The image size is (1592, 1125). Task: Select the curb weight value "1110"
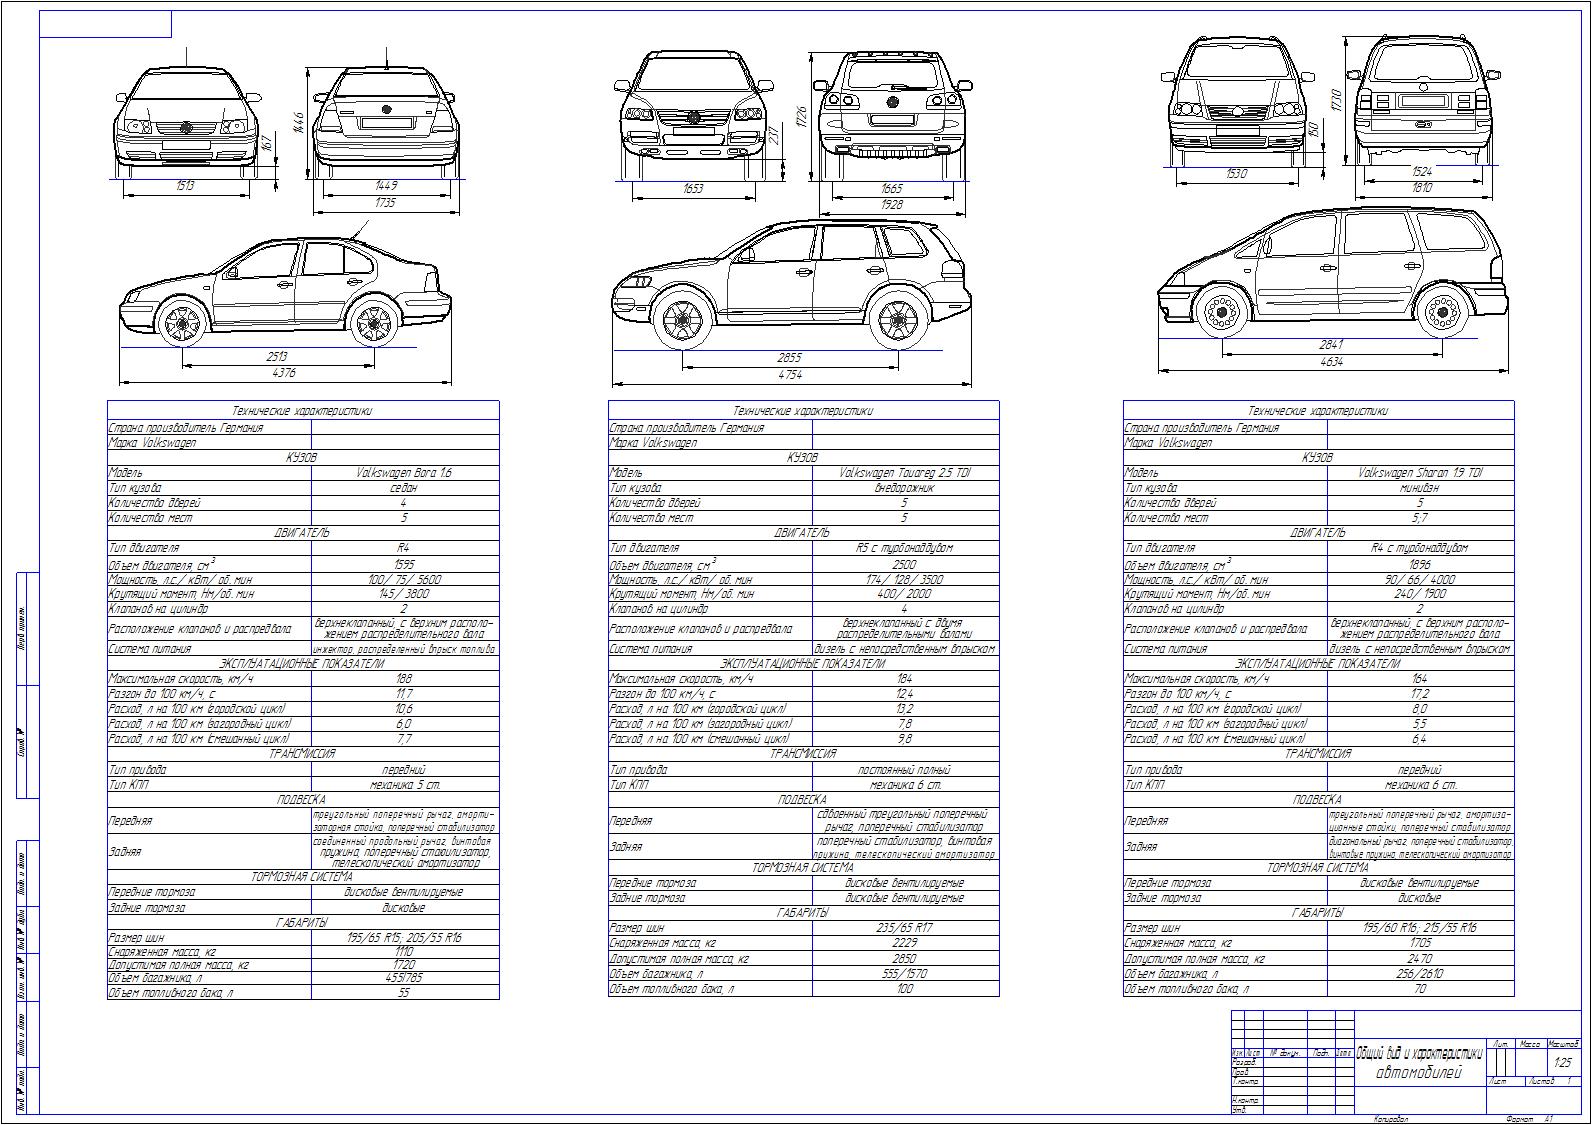404,953
